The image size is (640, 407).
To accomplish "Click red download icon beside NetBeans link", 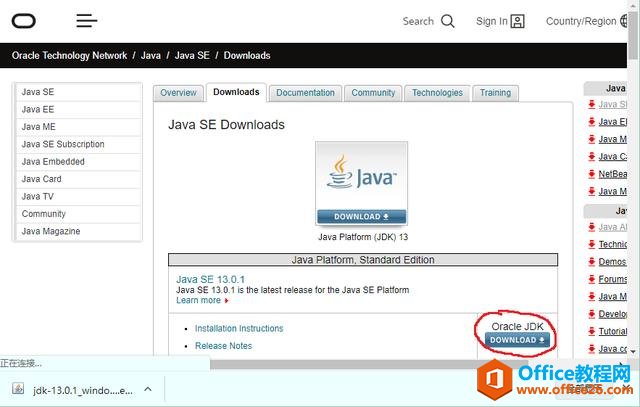I will 591,174.
